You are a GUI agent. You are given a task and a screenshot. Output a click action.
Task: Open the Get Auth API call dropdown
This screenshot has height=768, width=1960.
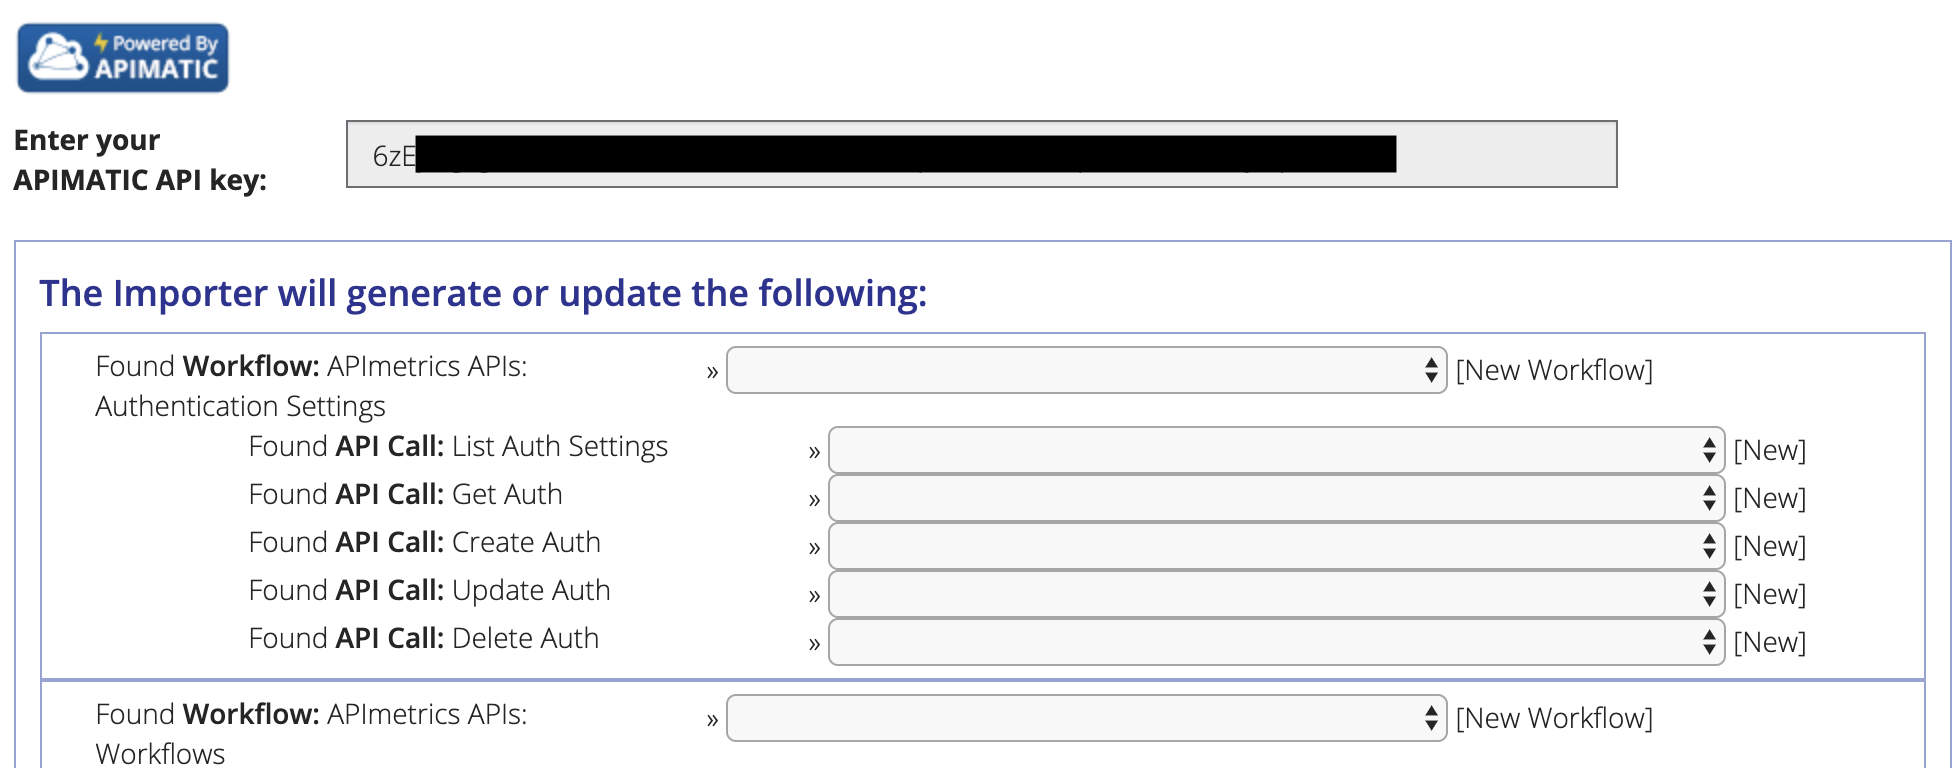click(1276, 498)
